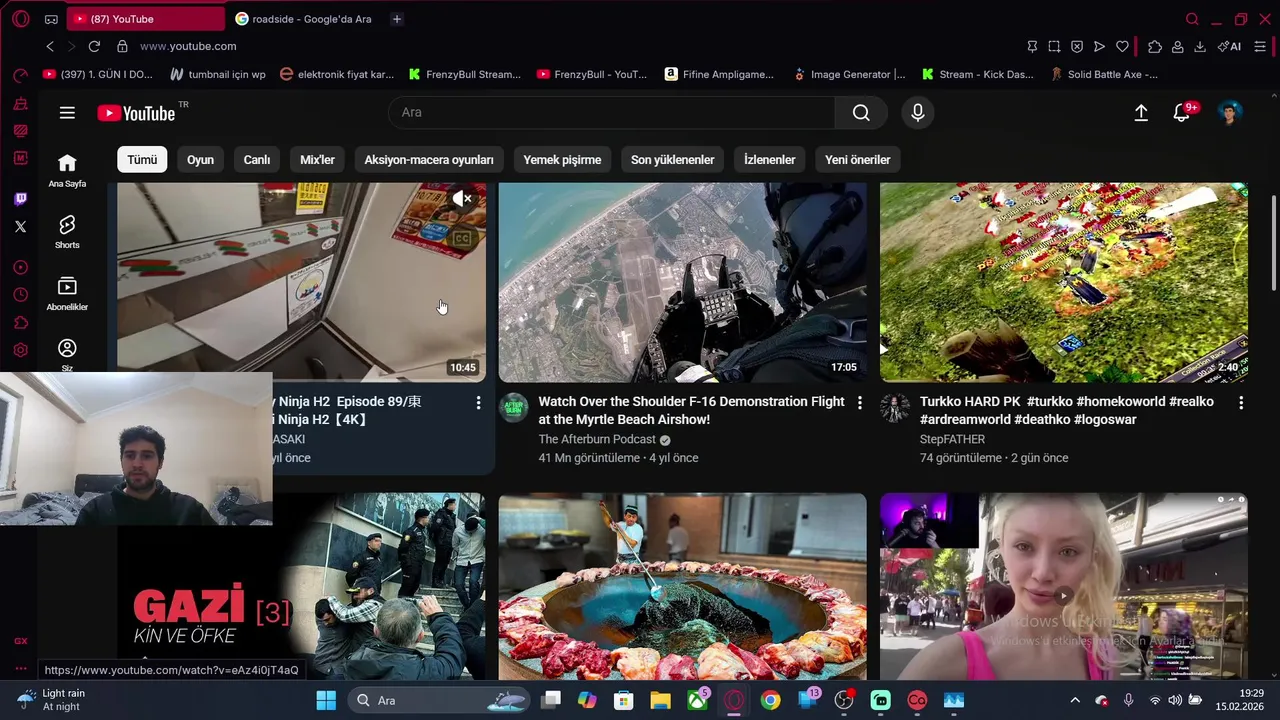Open the YouTube upload/create icon
1280x720 pixels.
[1141, 113]
